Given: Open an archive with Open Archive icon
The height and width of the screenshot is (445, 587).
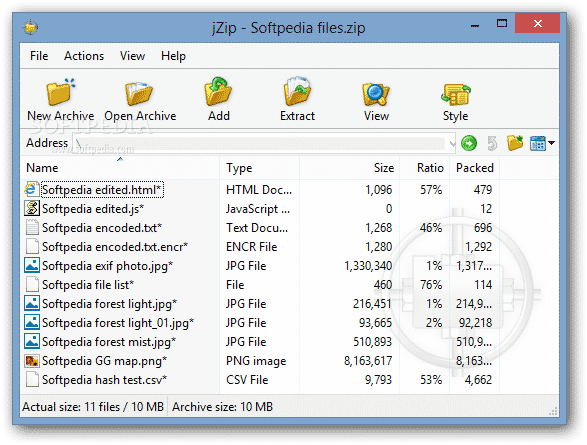Looking at the screenshot, I should point(139,94).
